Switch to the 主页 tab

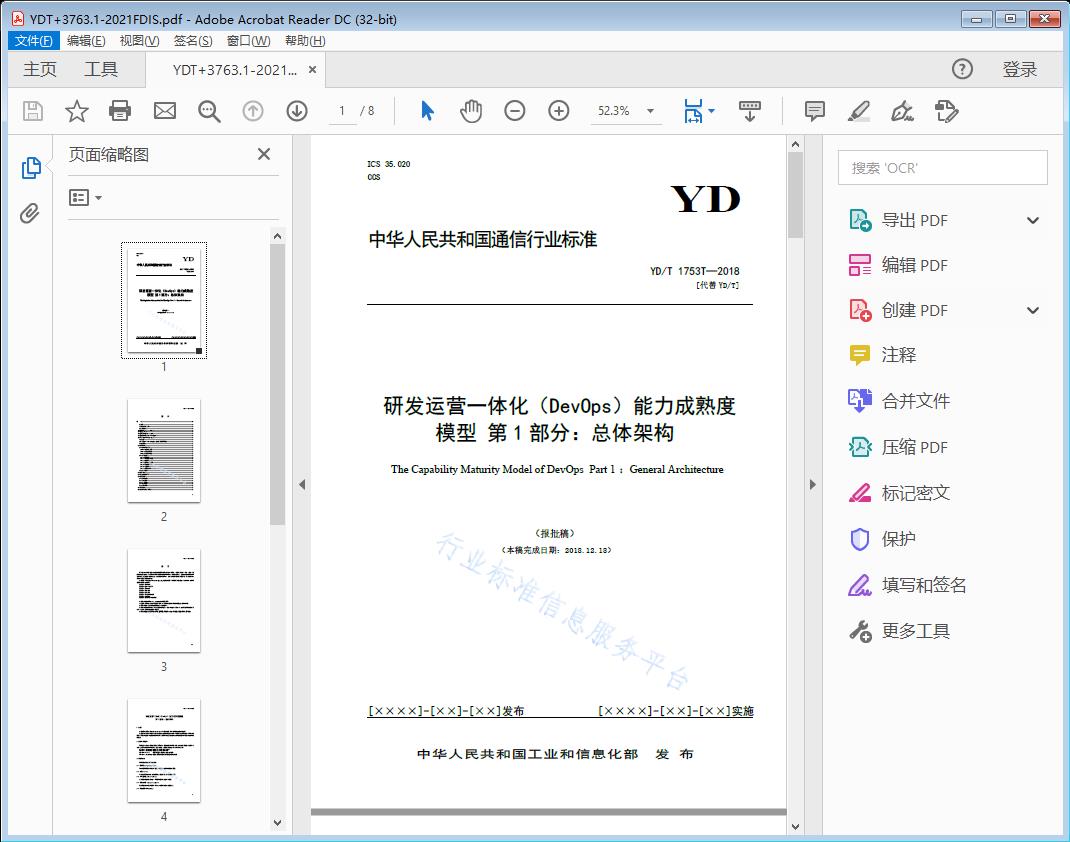click(x=40, y=69)
